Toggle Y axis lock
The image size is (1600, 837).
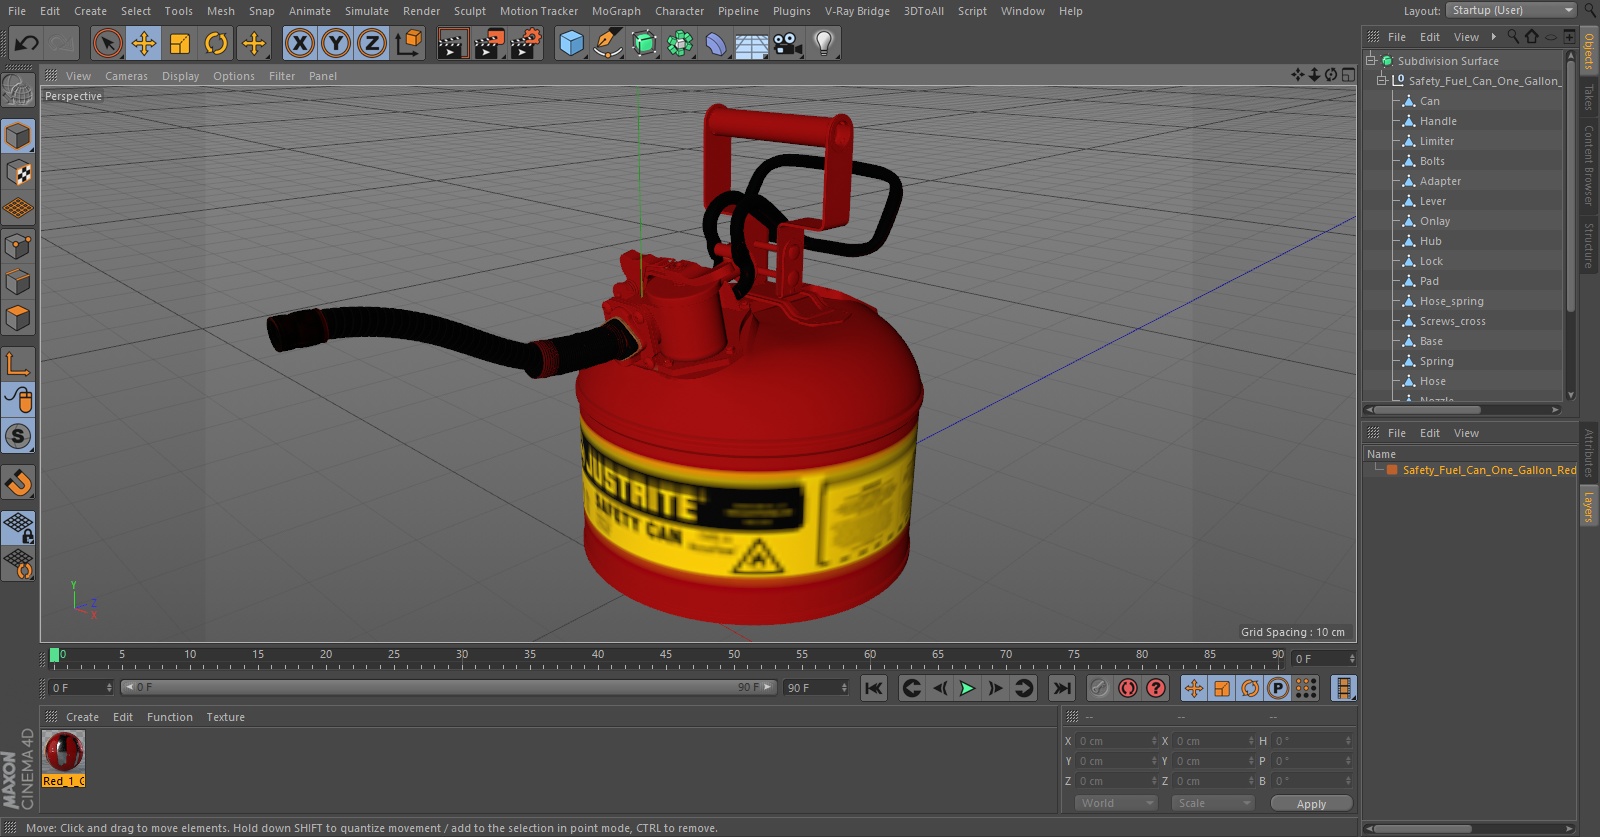tap(336, 43)
